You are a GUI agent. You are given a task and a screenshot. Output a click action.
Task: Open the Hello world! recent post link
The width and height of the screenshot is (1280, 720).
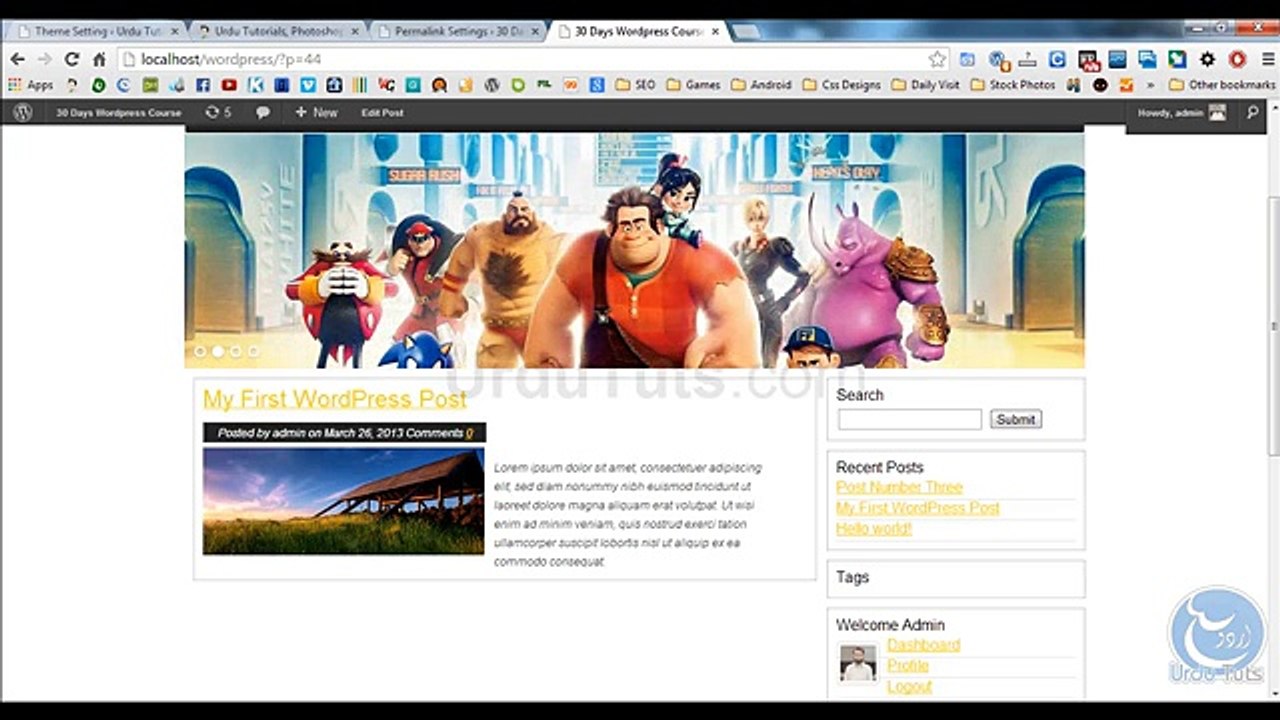[x=874, y=528]
